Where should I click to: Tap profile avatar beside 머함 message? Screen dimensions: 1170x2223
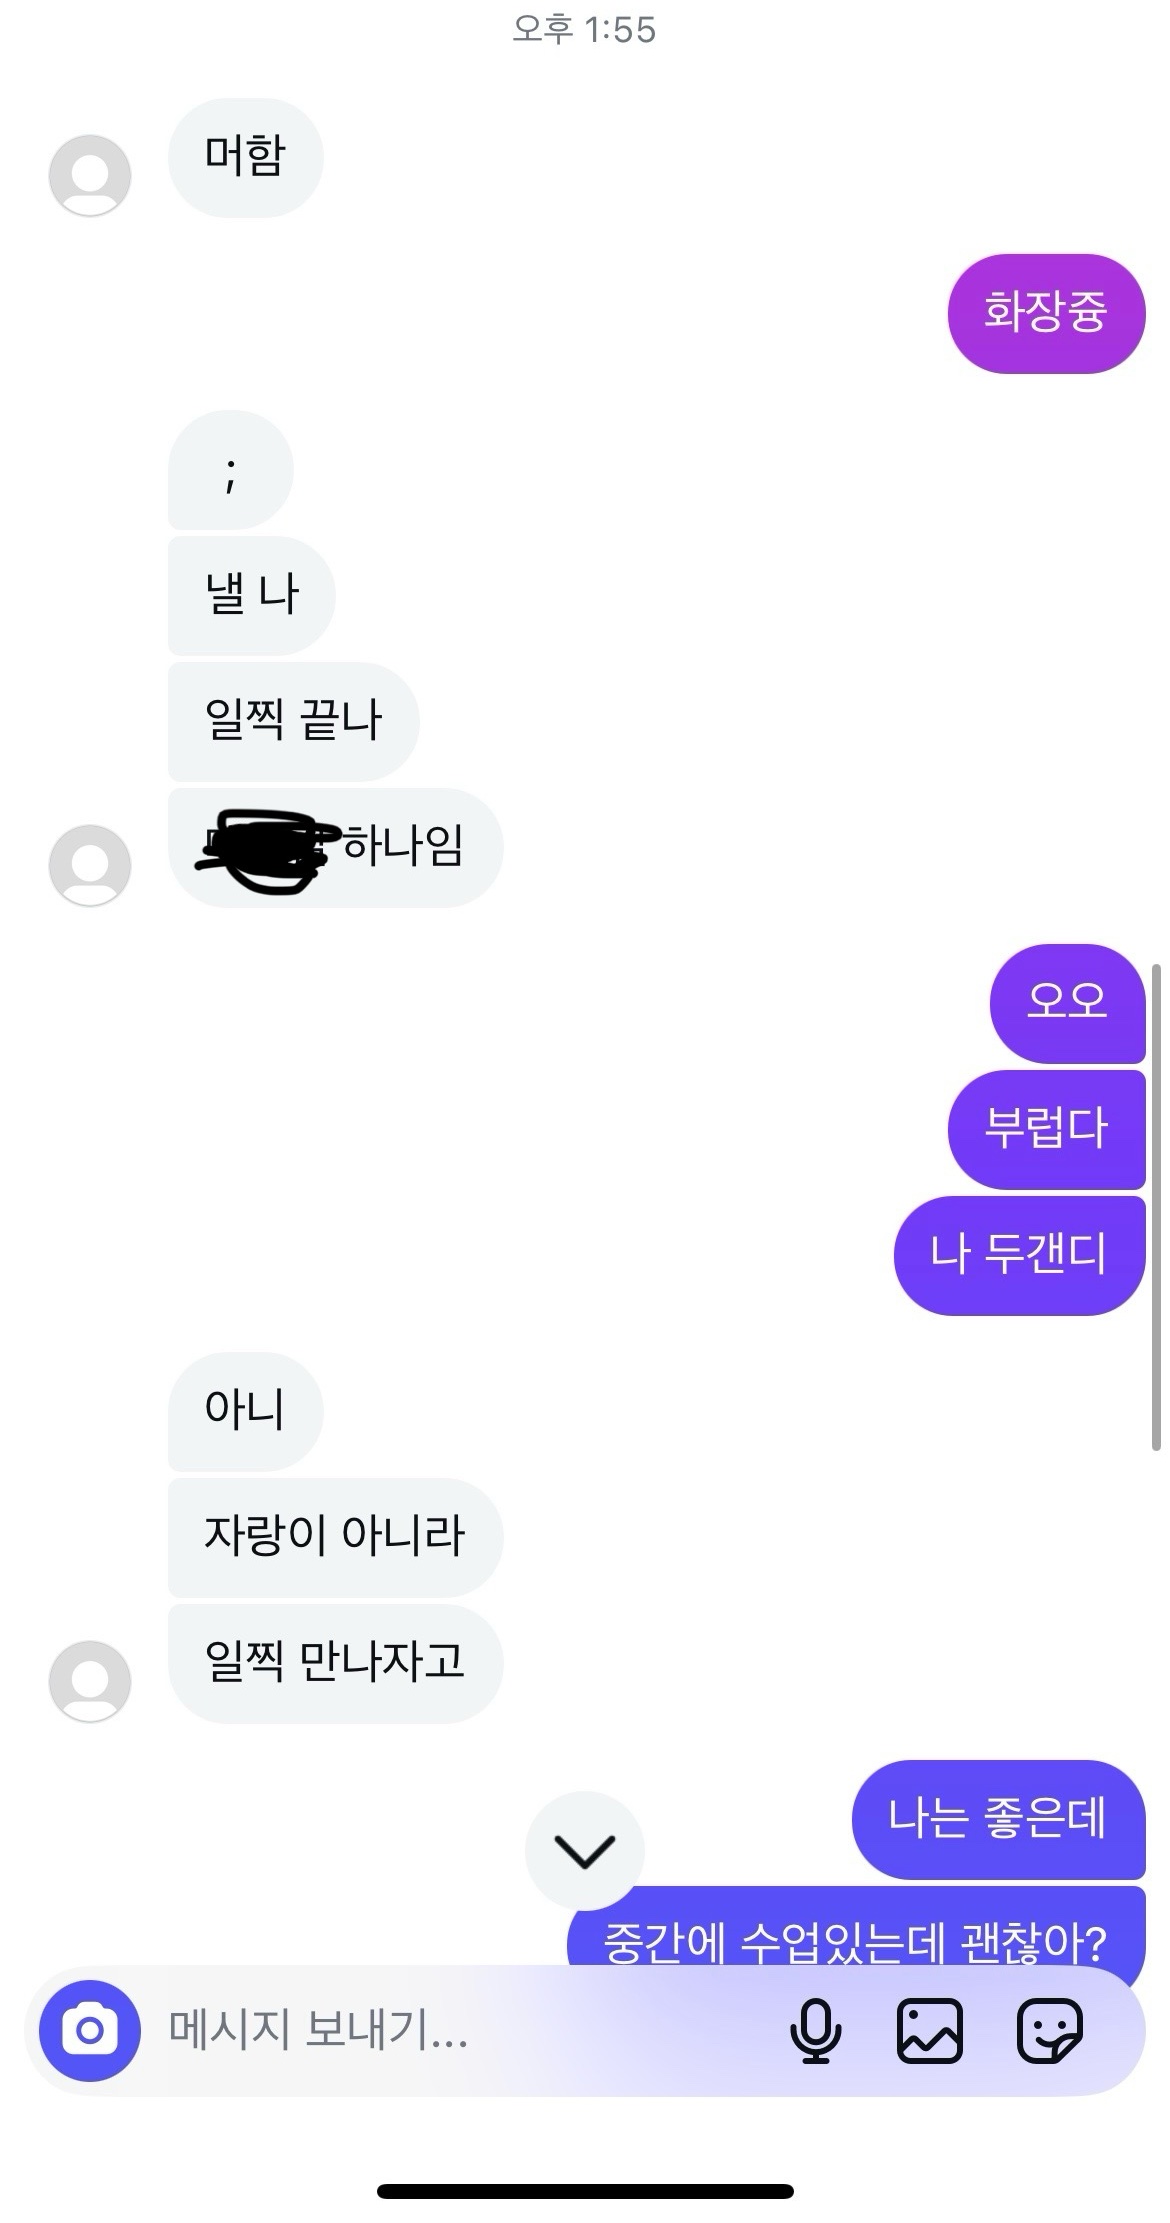pos(90,175)
